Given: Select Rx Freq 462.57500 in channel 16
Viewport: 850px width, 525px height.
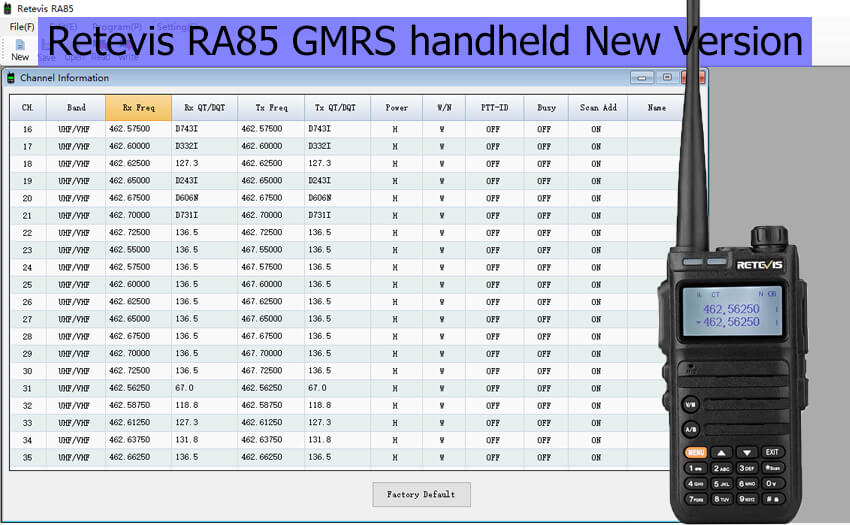Looking at the screenshot, I should [138, 129].
